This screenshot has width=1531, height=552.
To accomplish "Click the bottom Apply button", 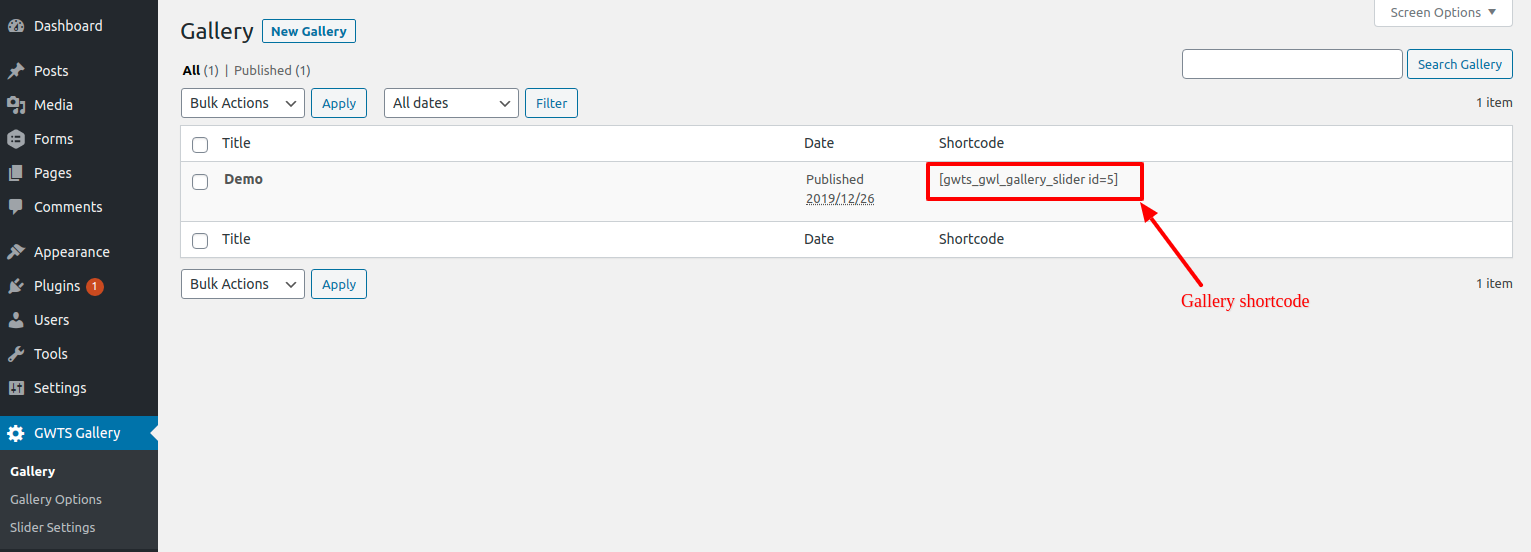I will coord(339,284).
